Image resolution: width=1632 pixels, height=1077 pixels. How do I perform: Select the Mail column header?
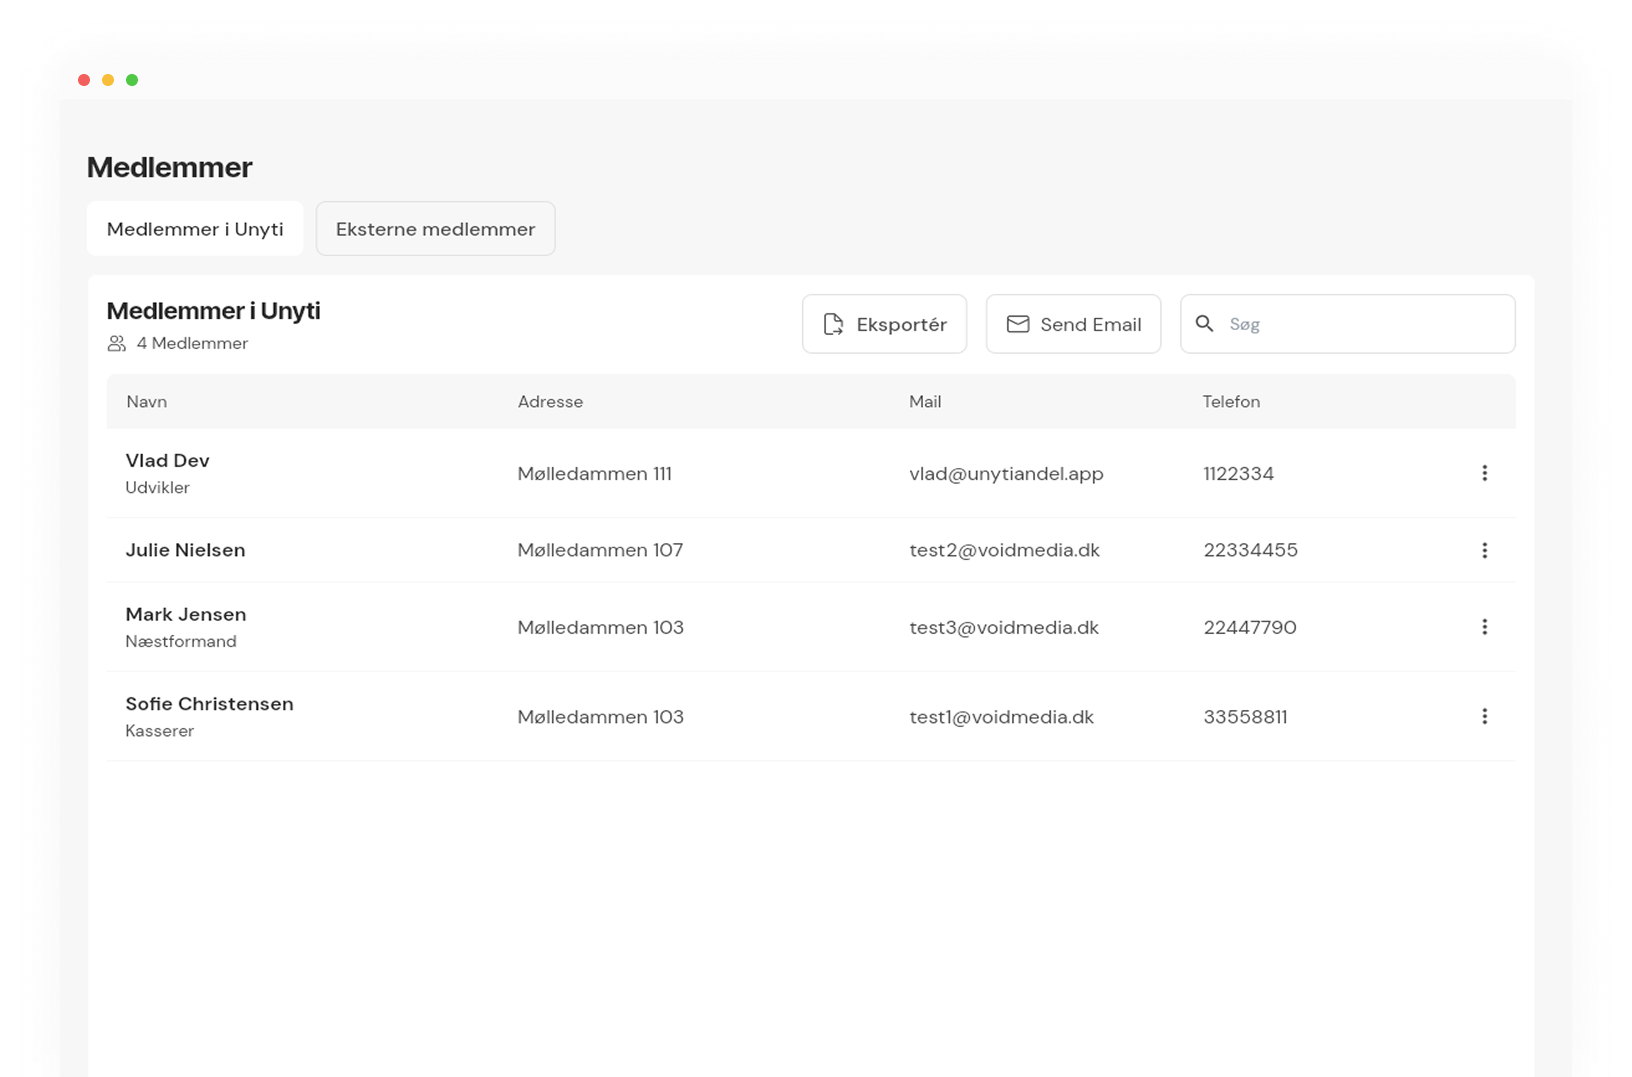925,402
